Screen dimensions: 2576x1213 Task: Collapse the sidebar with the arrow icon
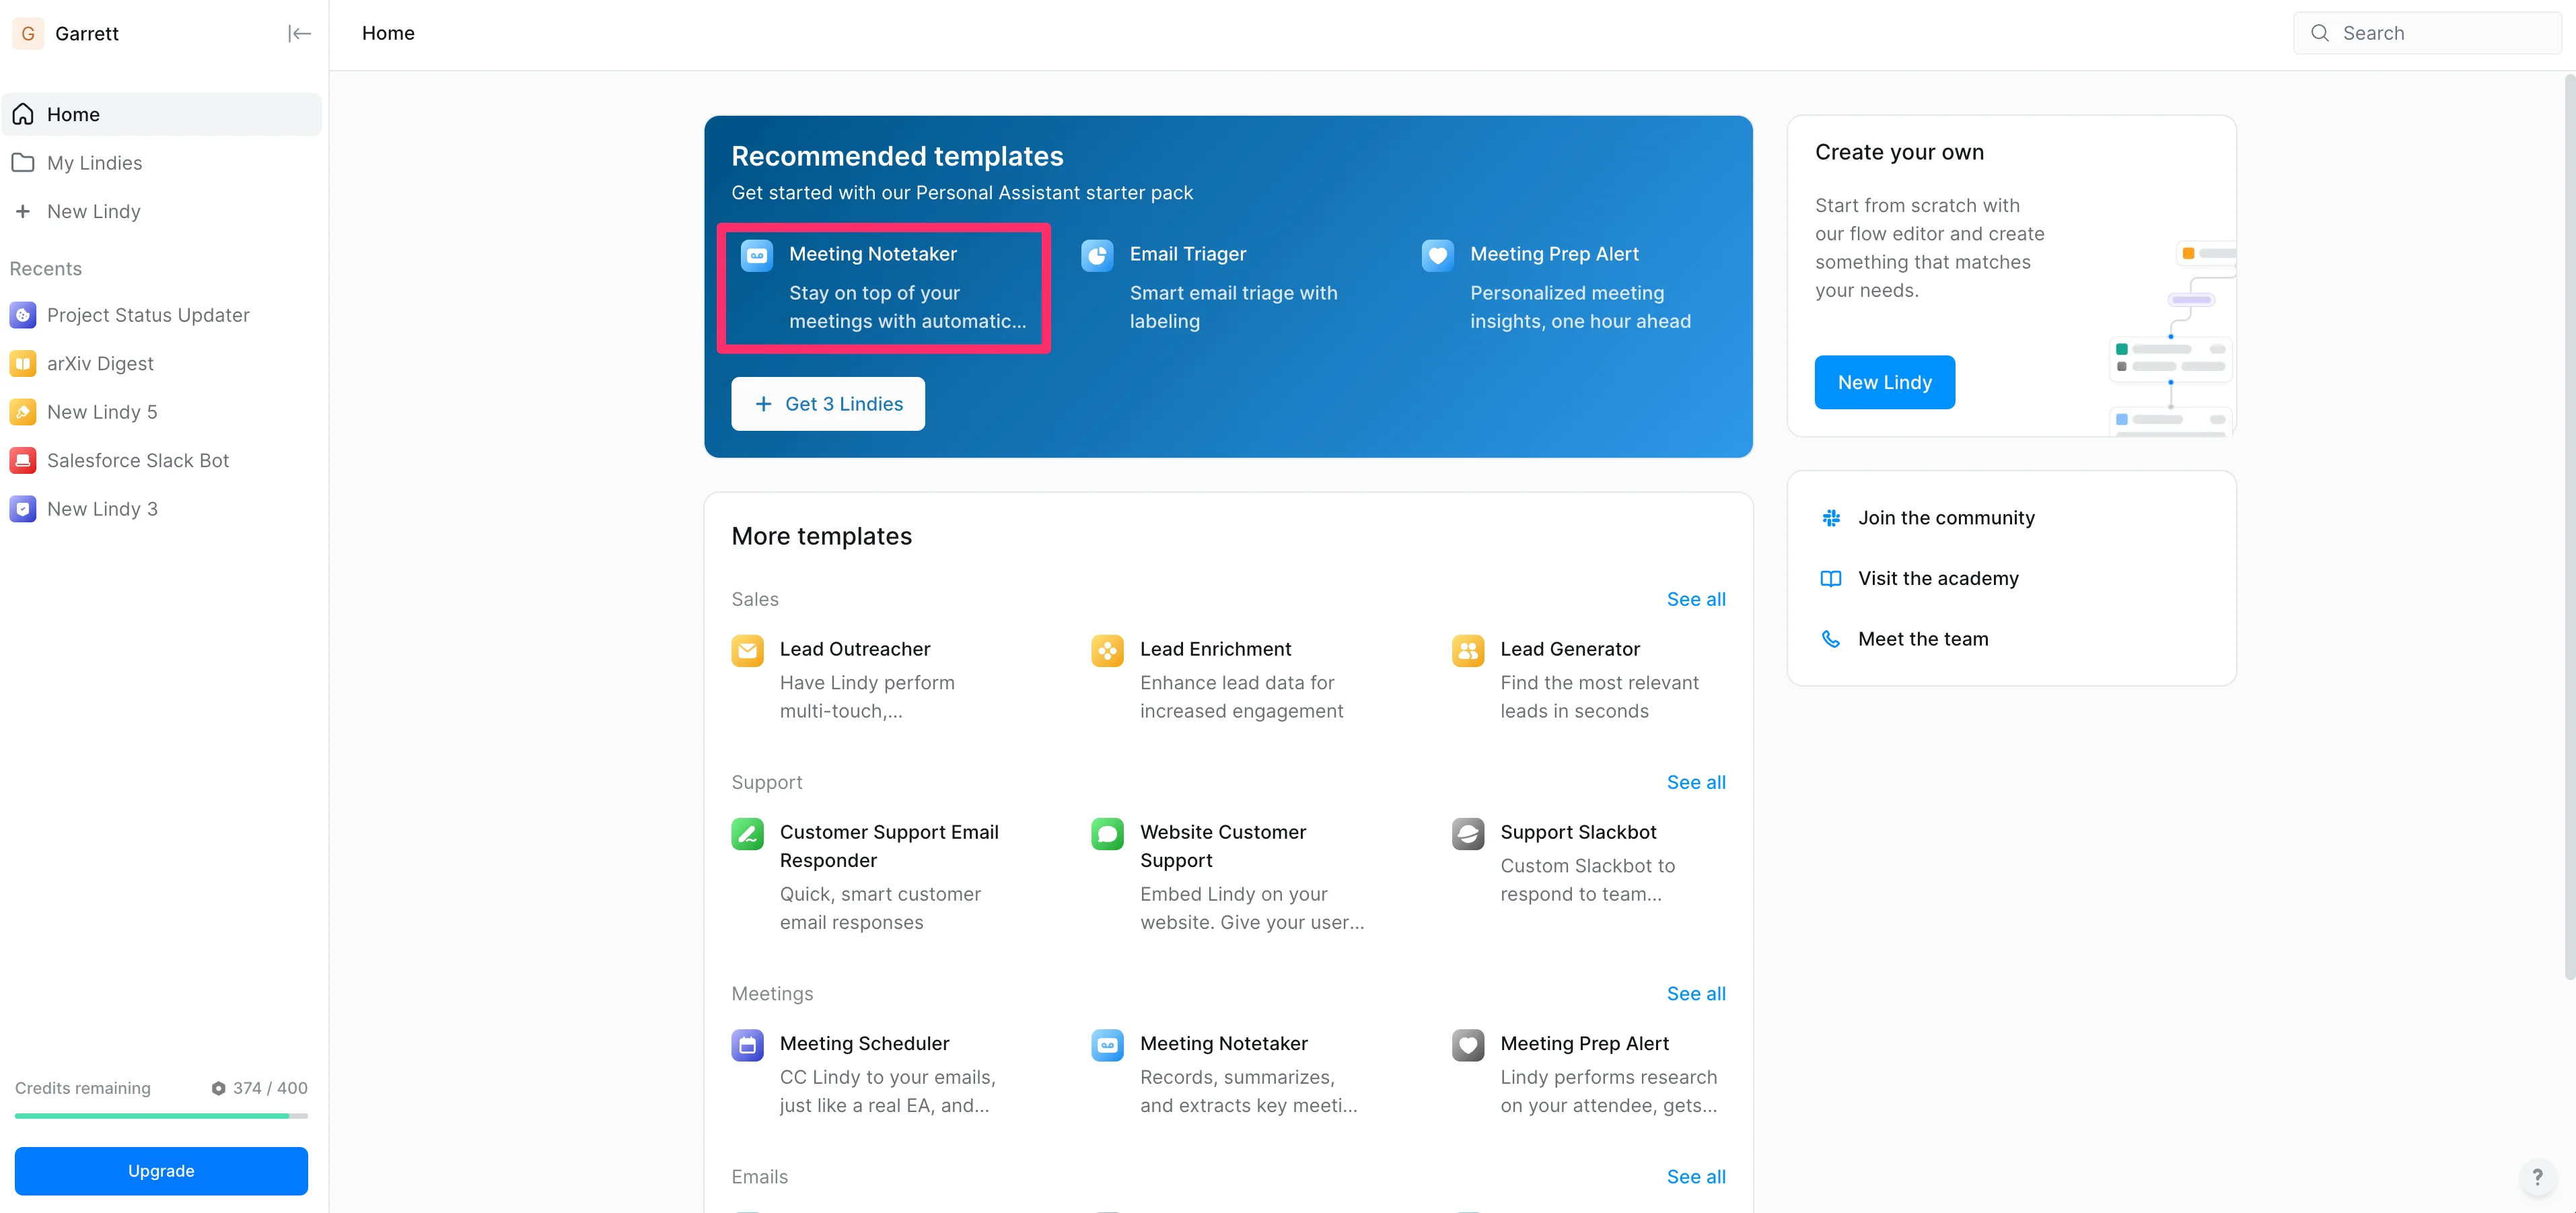point(299,33)
